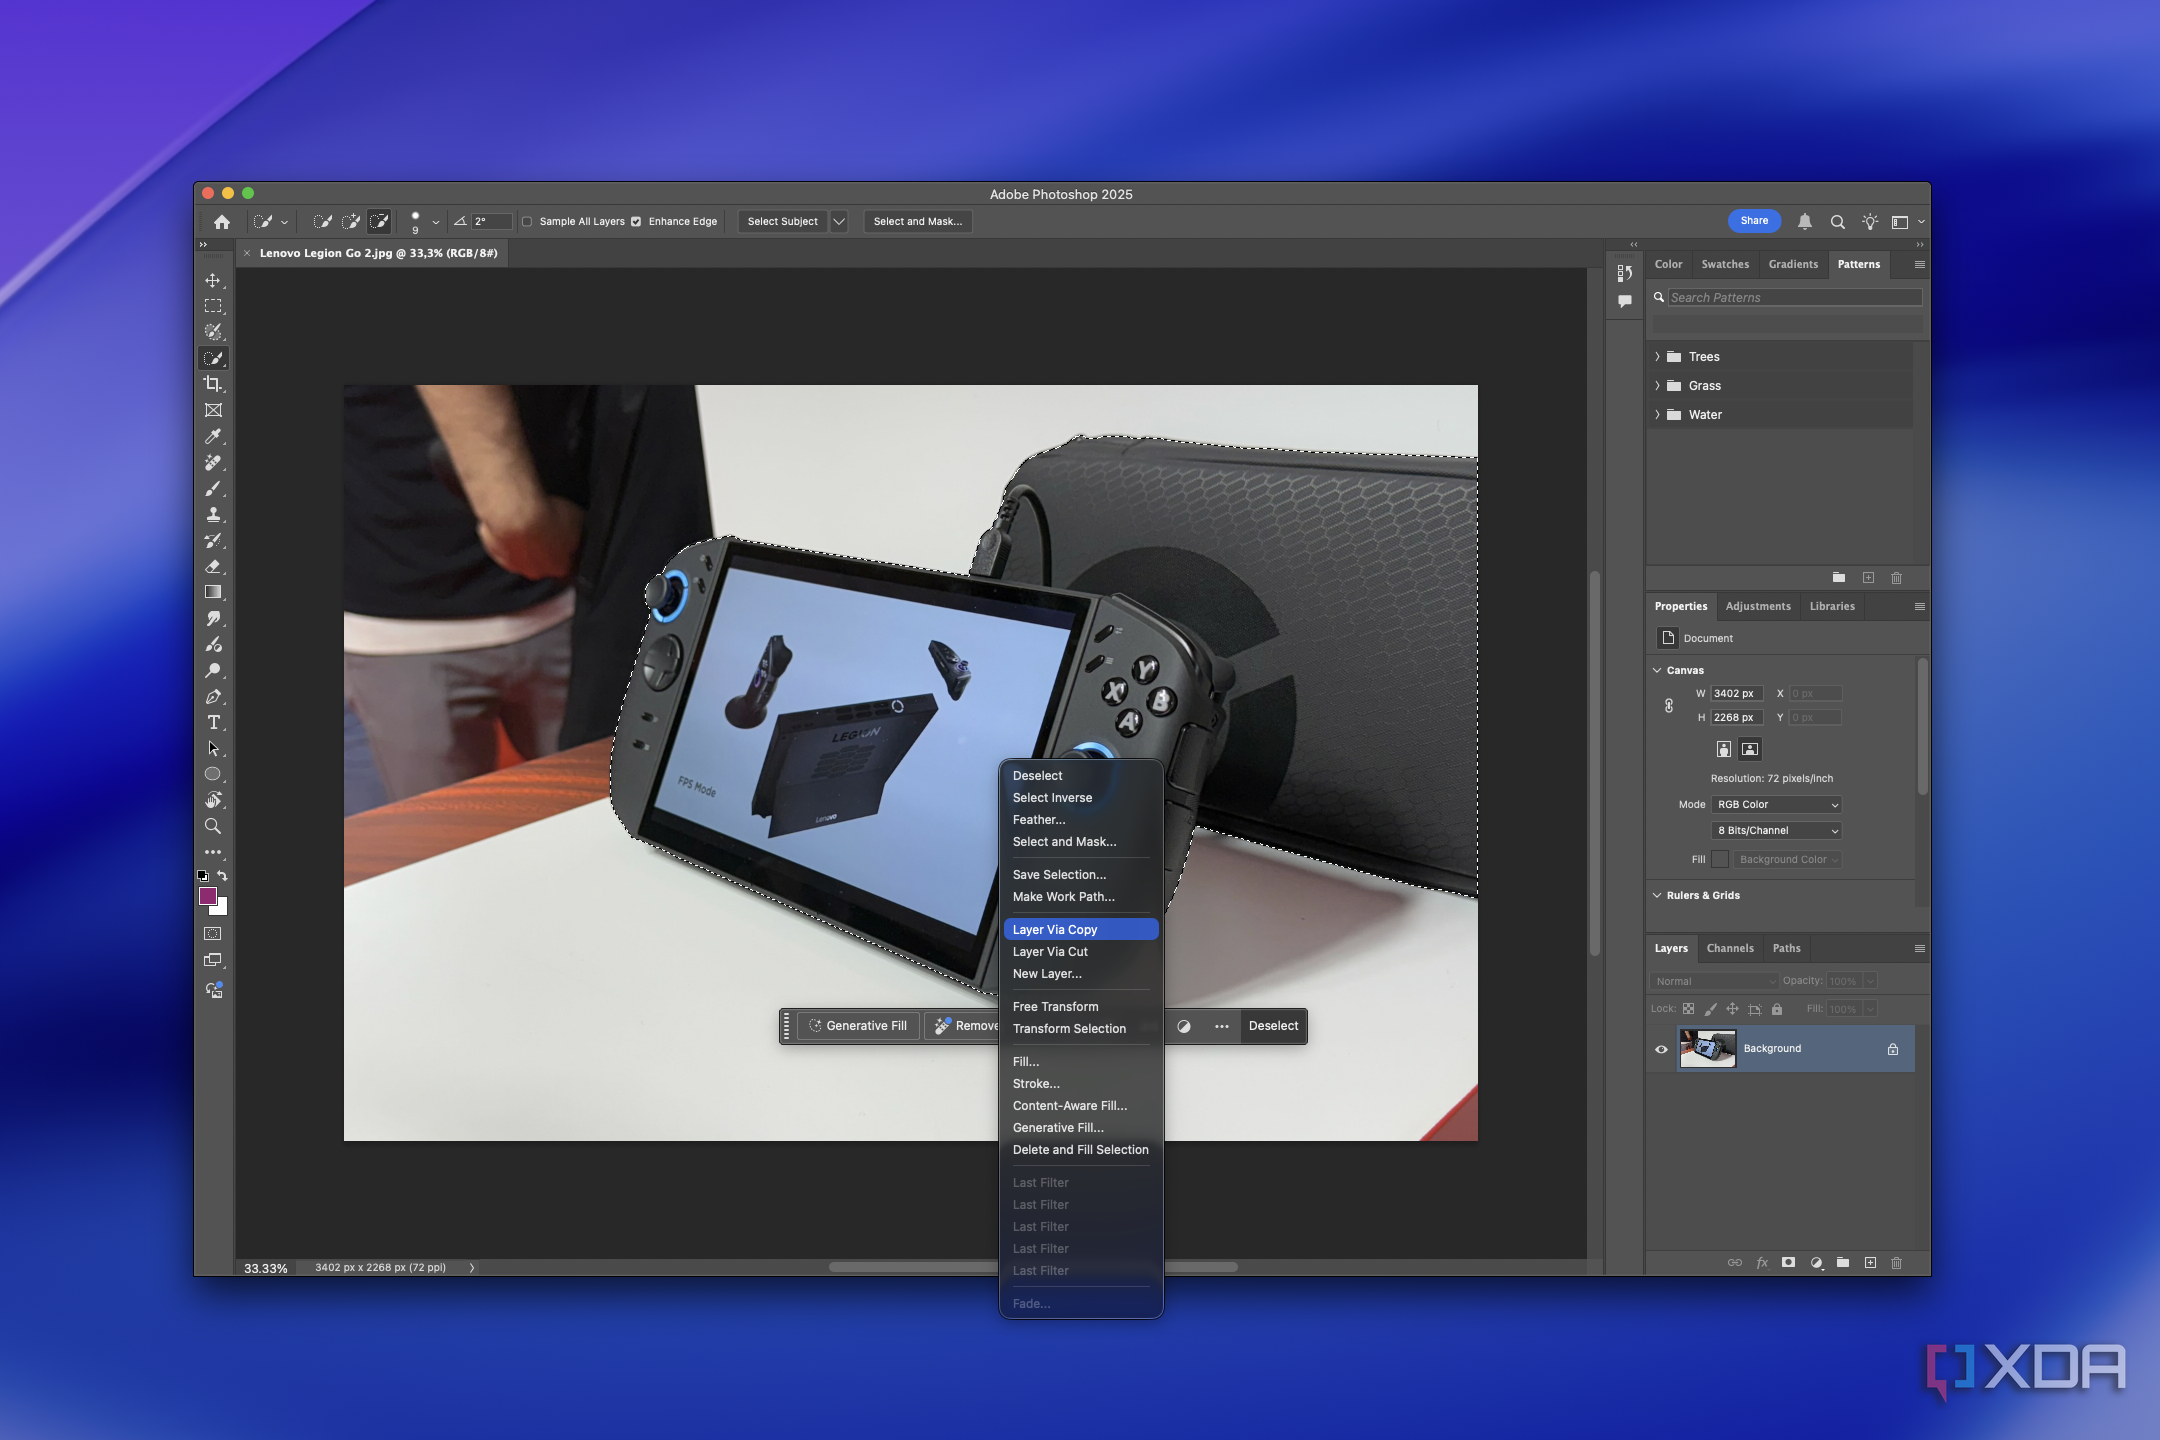Select the Clone Stamp tool
Screen dimensions: 2160x1440
(213, 514)
